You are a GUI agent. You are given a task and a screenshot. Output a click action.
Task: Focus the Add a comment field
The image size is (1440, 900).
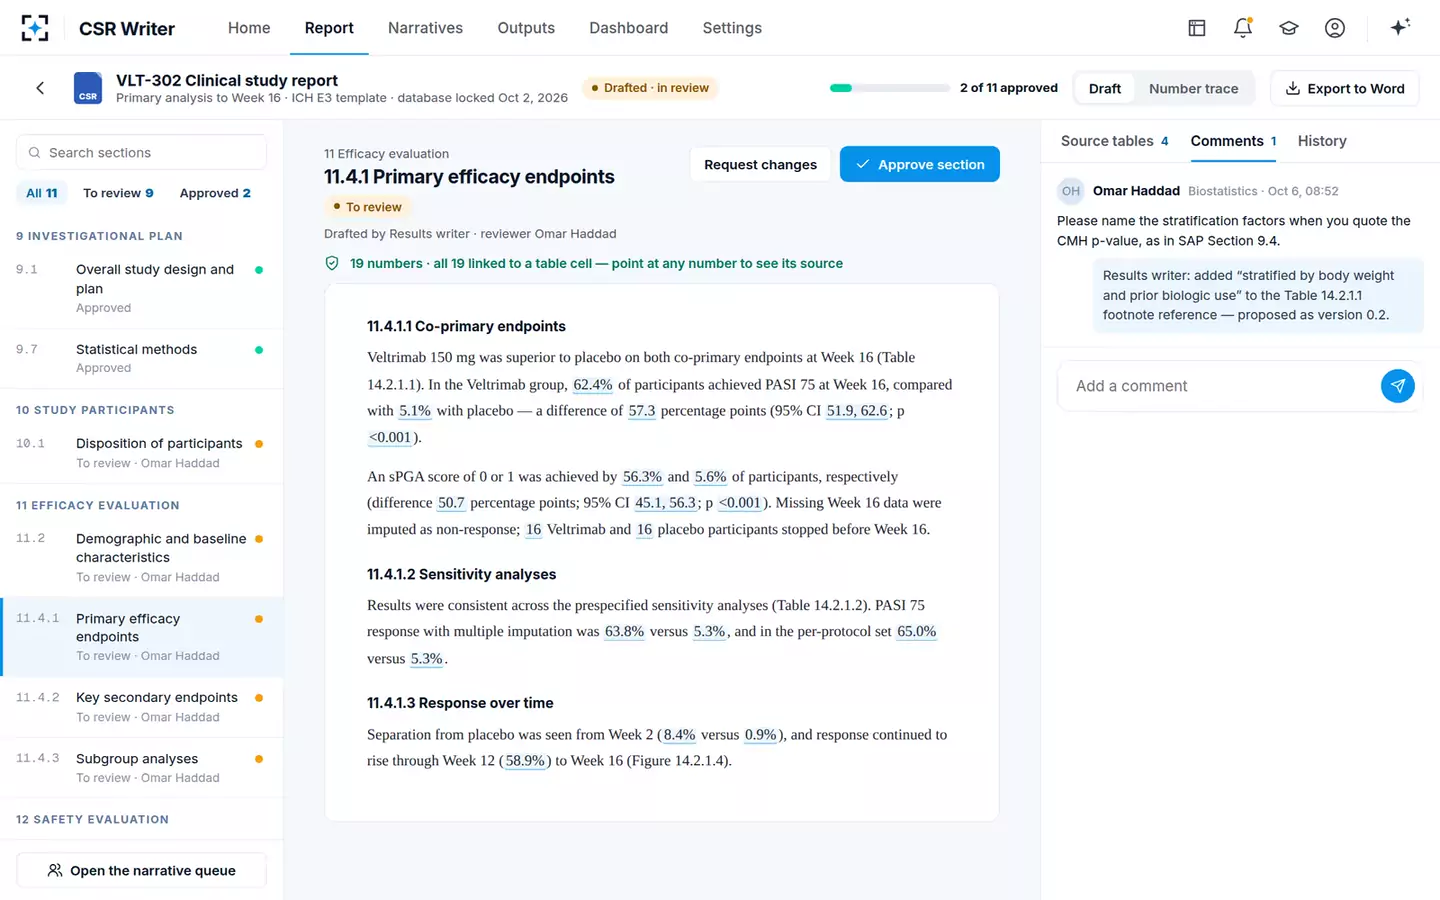[1220, 386]
